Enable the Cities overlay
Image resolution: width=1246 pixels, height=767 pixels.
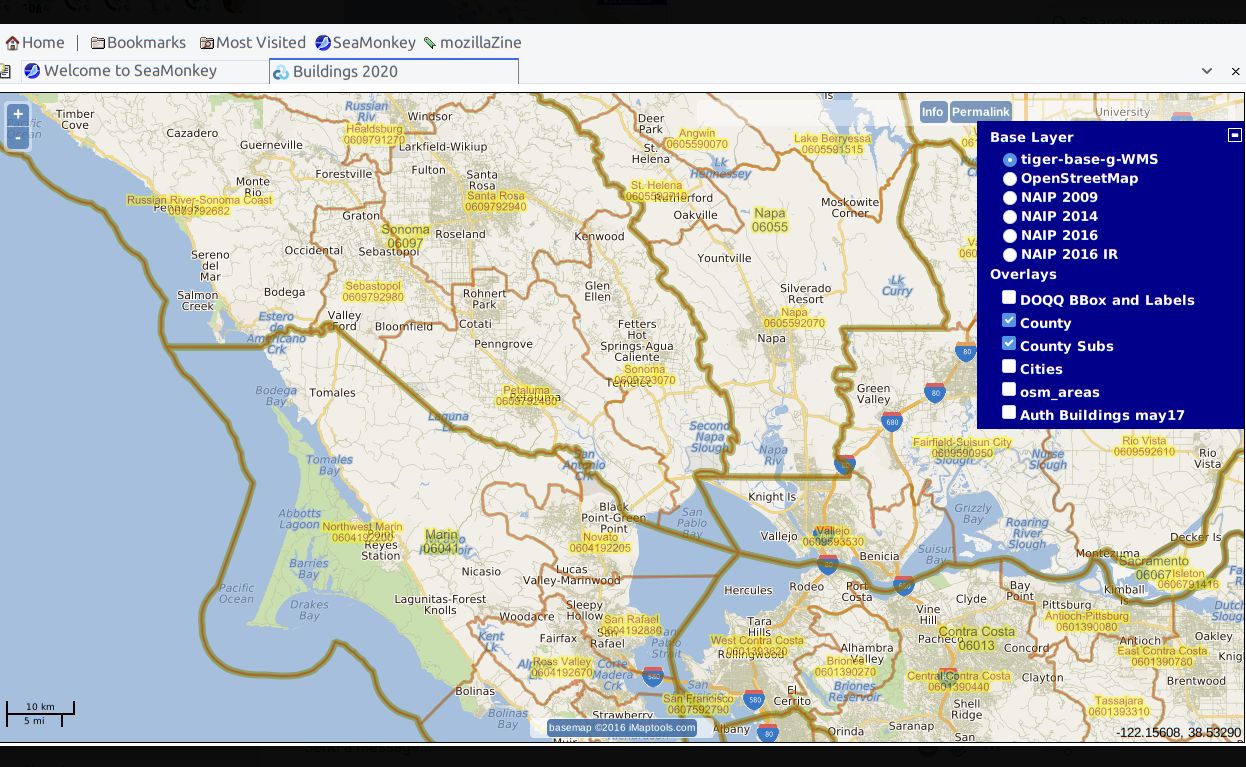pos(1009,367)
